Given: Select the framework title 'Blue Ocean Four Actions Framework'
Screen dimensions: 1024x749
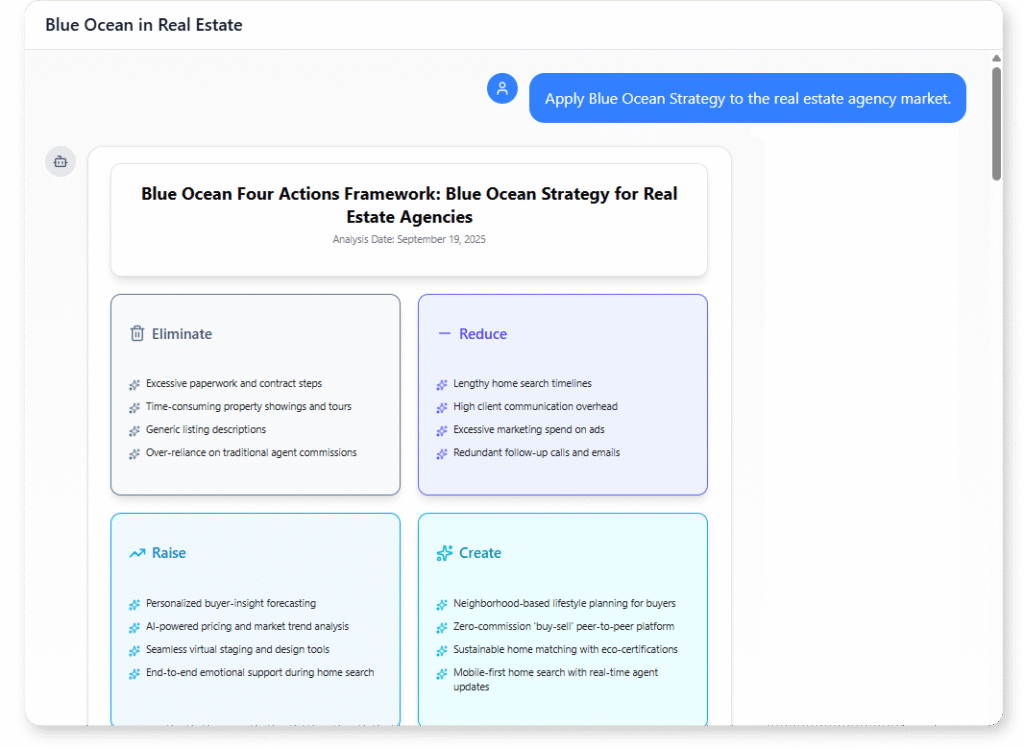Looking at the screenshot, I should tap(409, 204).
